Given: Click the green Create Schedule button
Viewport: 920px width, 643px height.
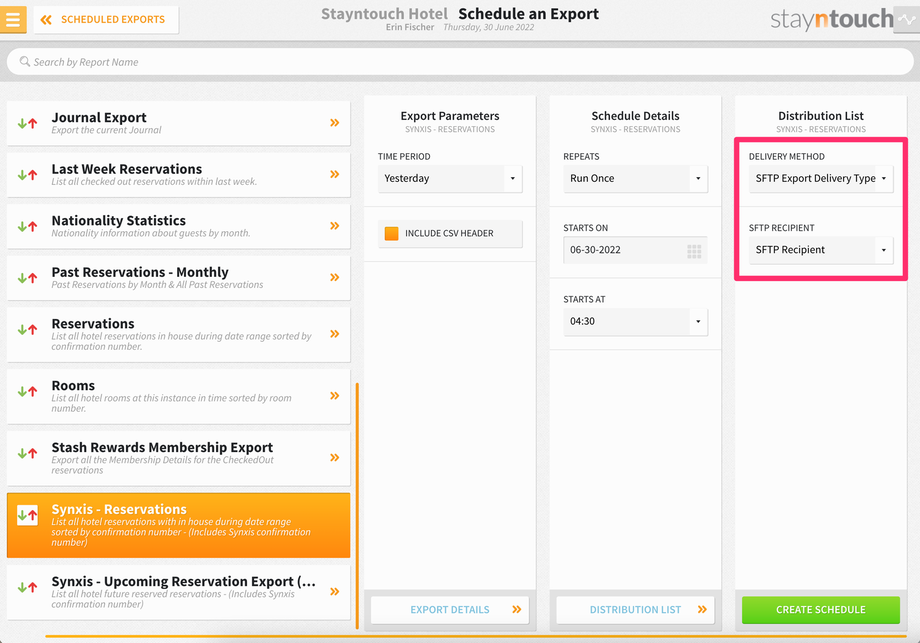Looking at the screenshot, I should [821, 610].
